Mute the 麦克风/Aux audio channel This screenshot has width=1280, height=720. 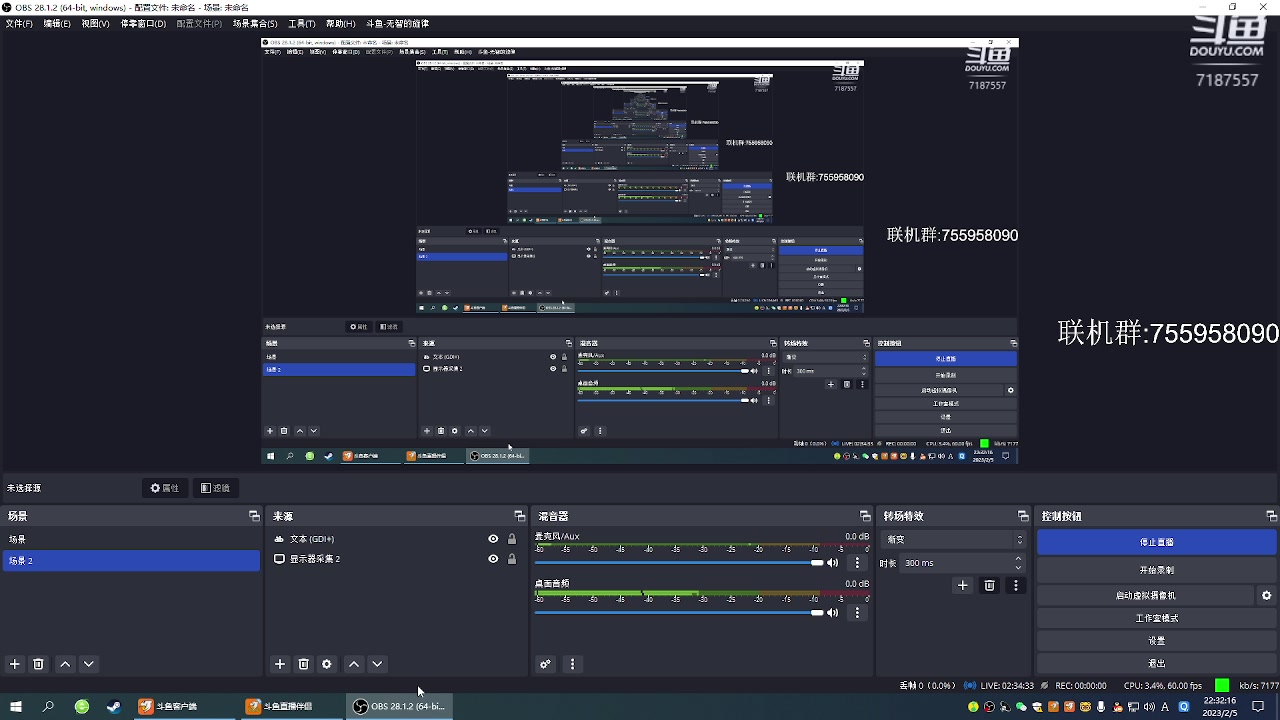[x=832, y=563]
